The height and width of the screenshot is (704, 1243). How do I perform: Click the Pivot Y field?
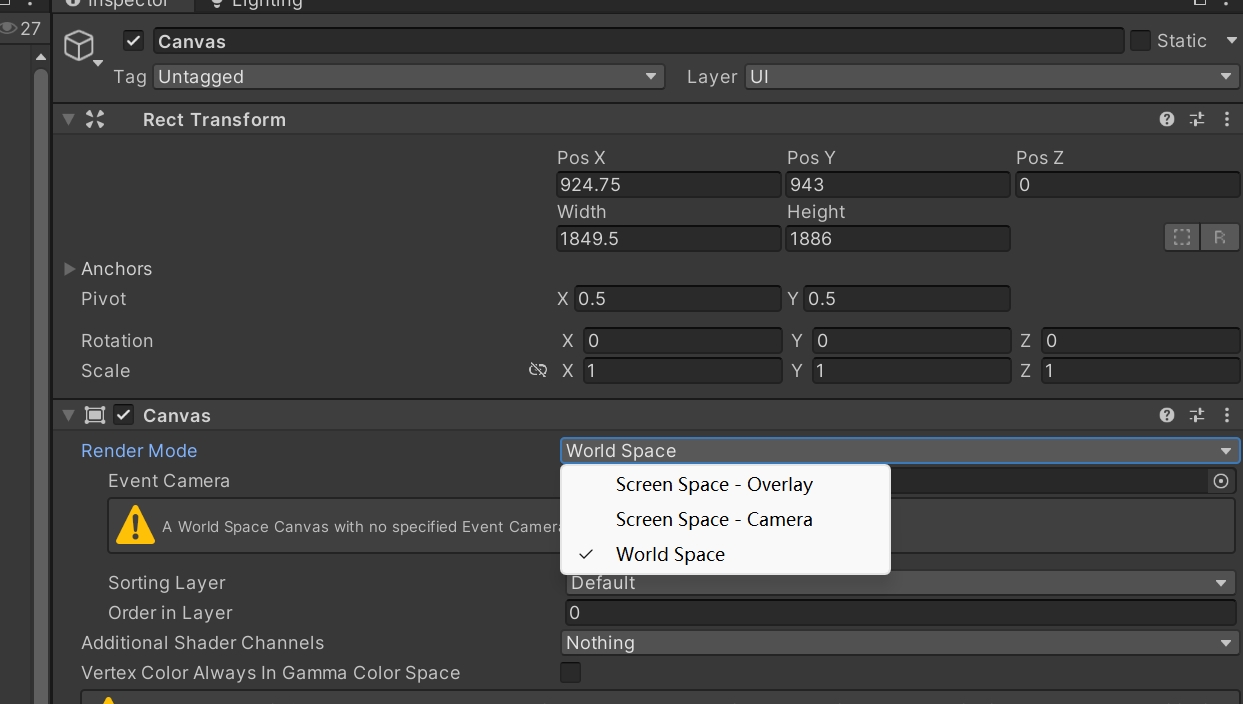(x=907, y=299)
